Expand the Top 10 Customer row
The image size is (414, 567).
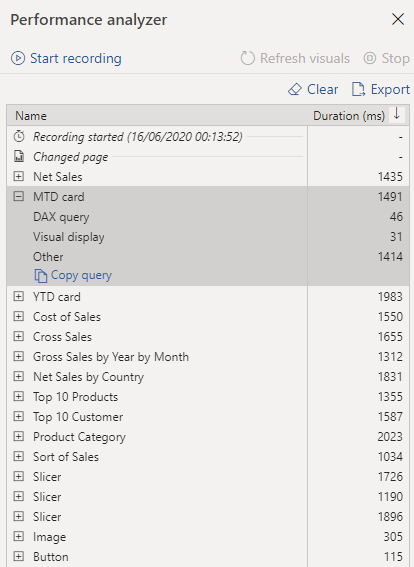[x=18, y=417]
